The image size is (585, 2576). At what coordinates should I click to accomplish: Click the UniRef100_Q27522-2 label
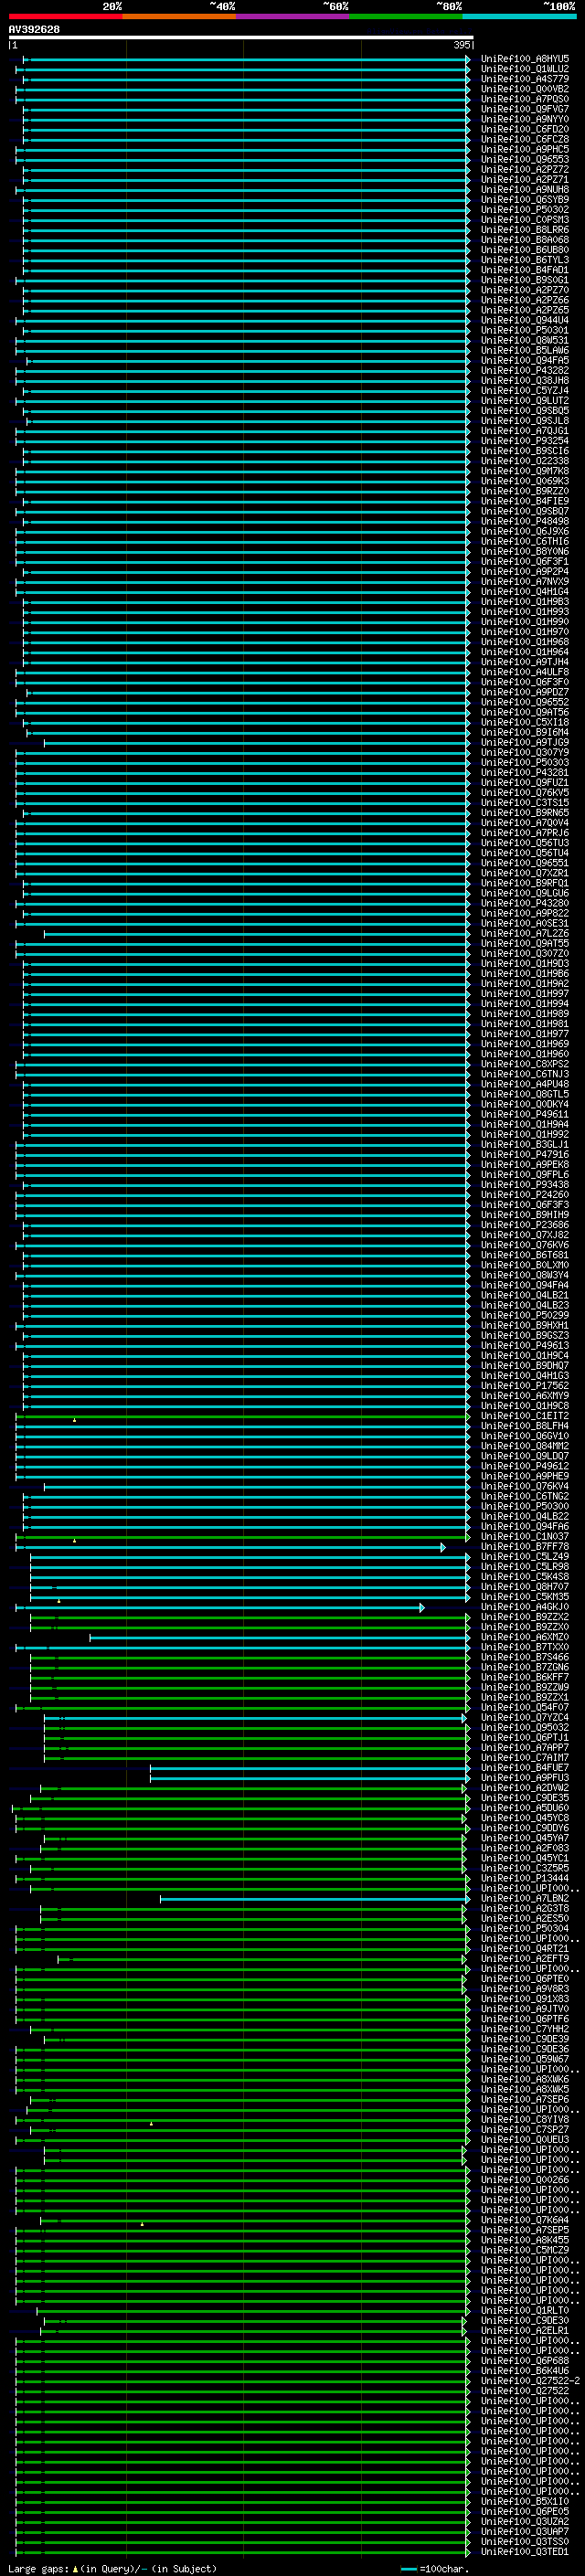click(x=530, y=2381)
